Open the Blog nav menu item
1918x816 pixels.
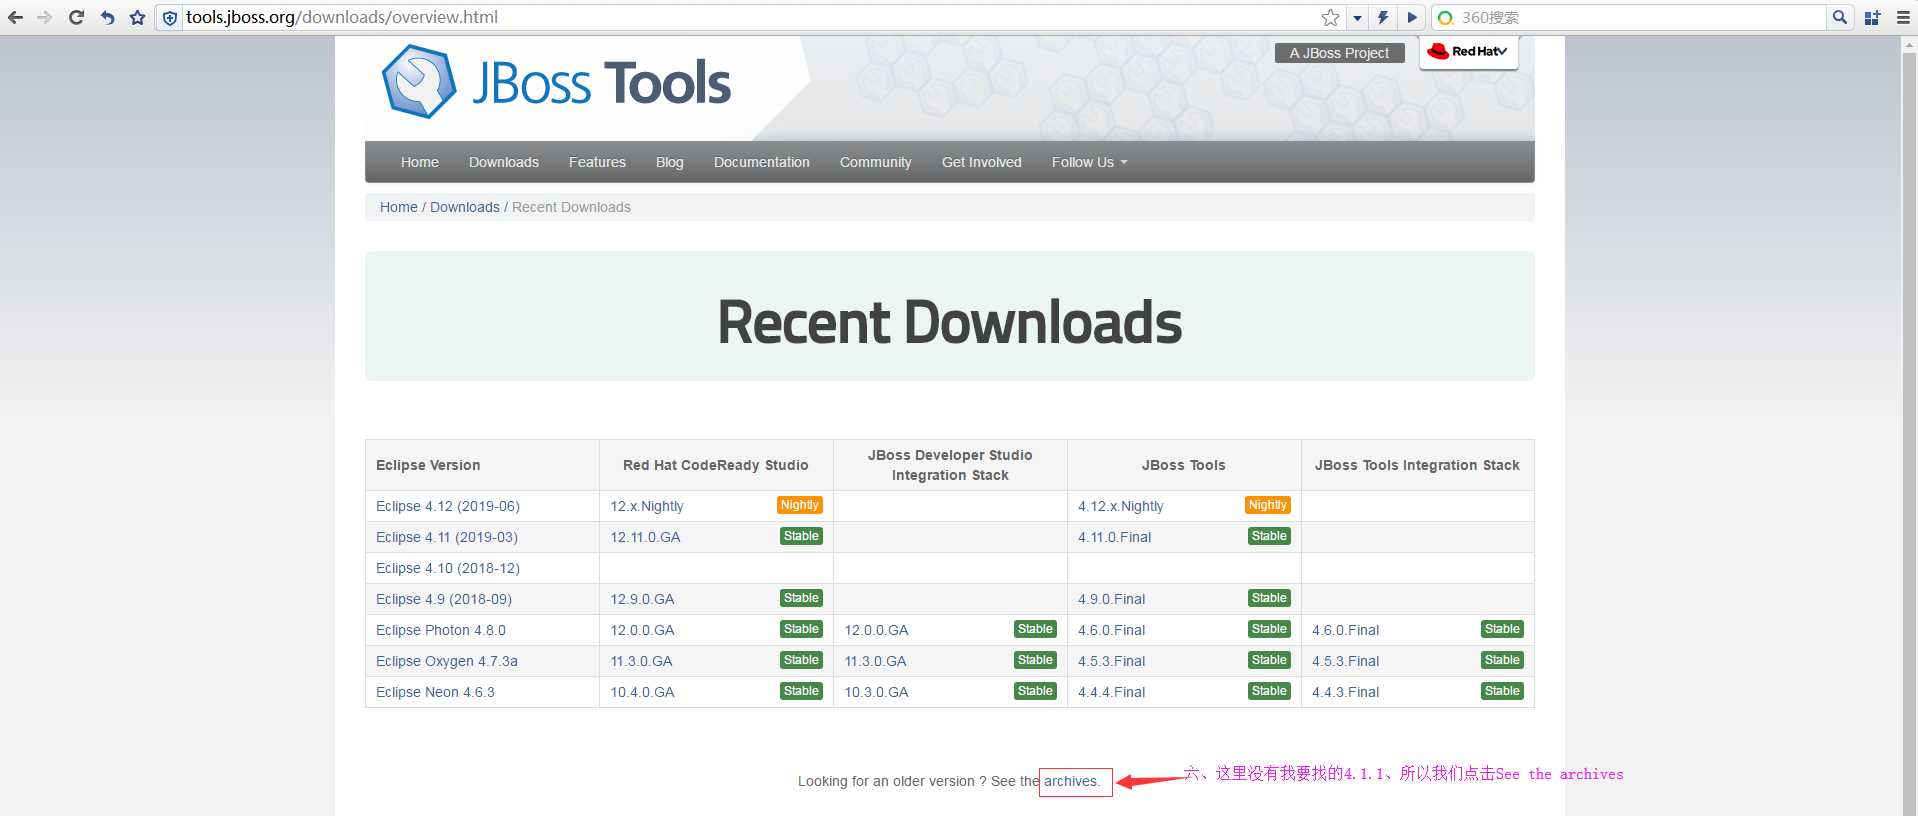(670, 162)
